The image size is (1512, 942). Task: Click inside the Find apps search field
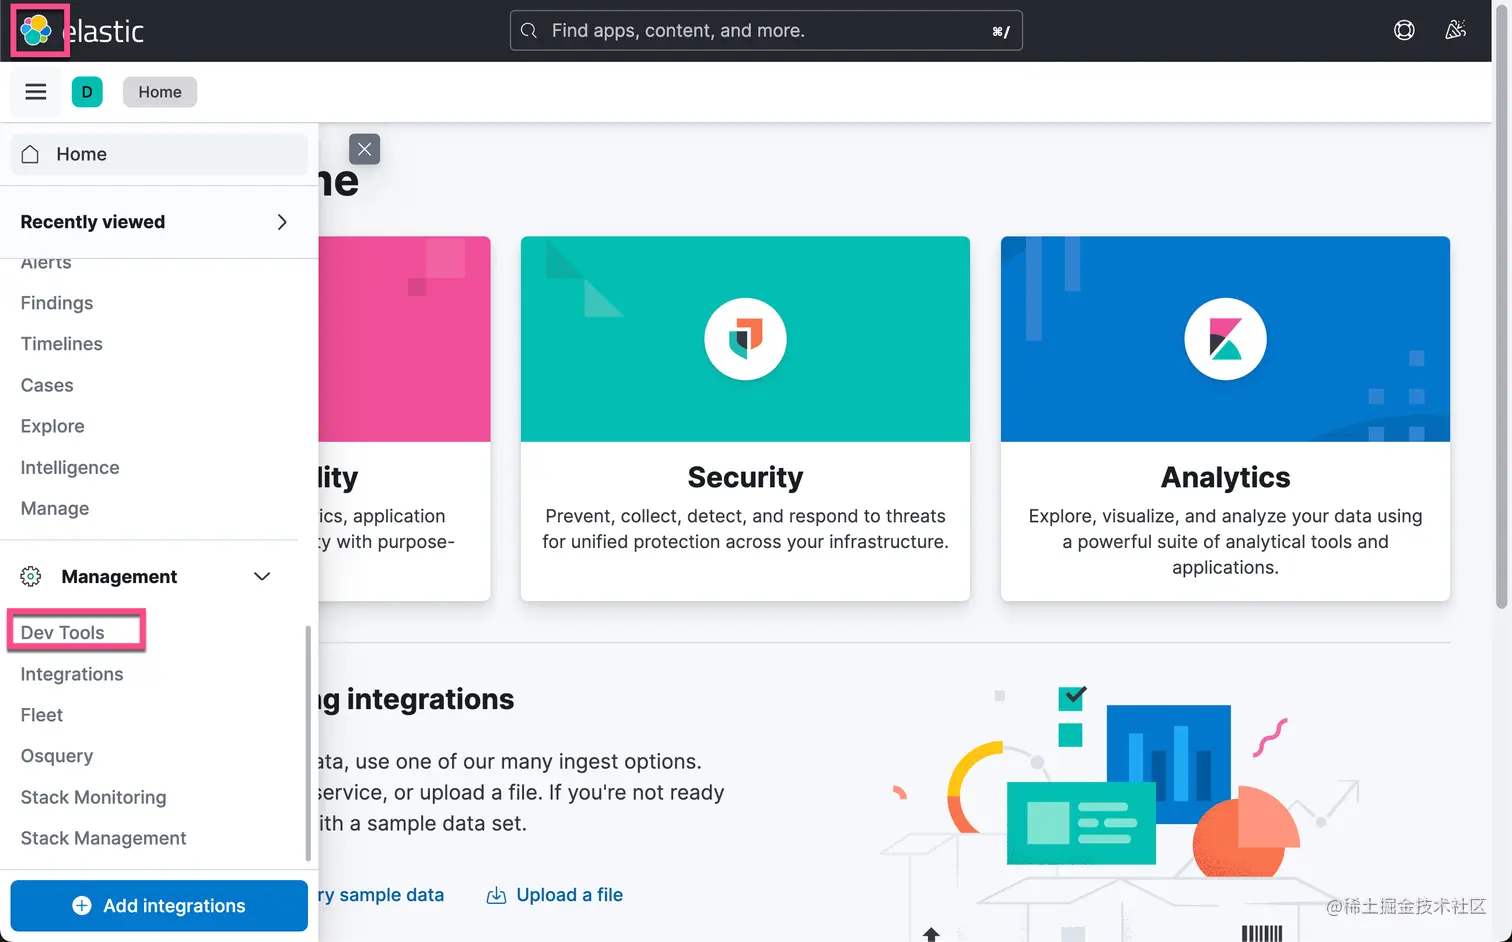pos(765,30)
